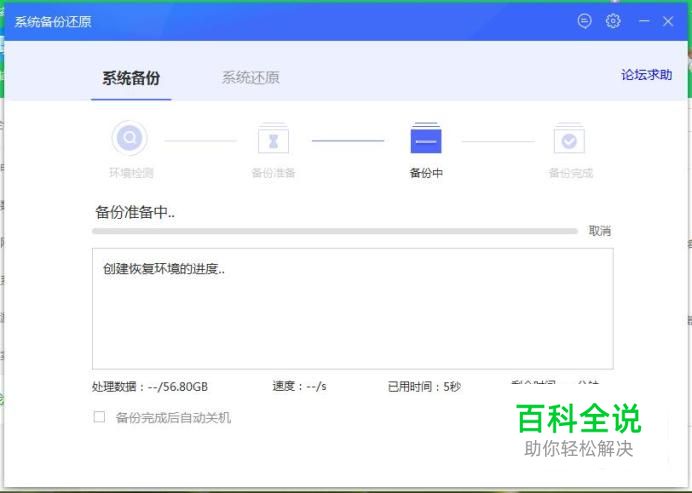
Task: Click the 备份准备 hourglass step icon
Action: (273, 138)
